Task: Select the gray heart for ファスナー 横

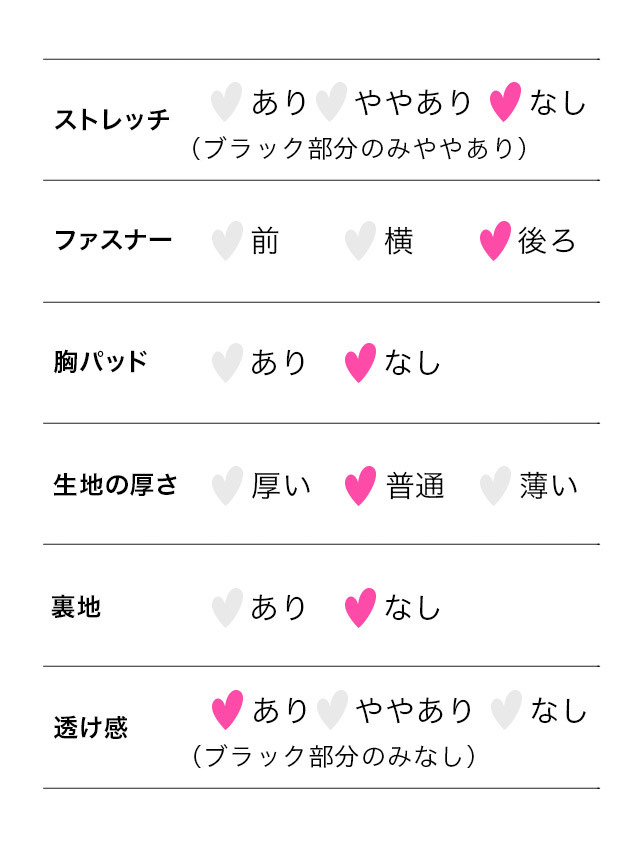Action: click(360, 241)
